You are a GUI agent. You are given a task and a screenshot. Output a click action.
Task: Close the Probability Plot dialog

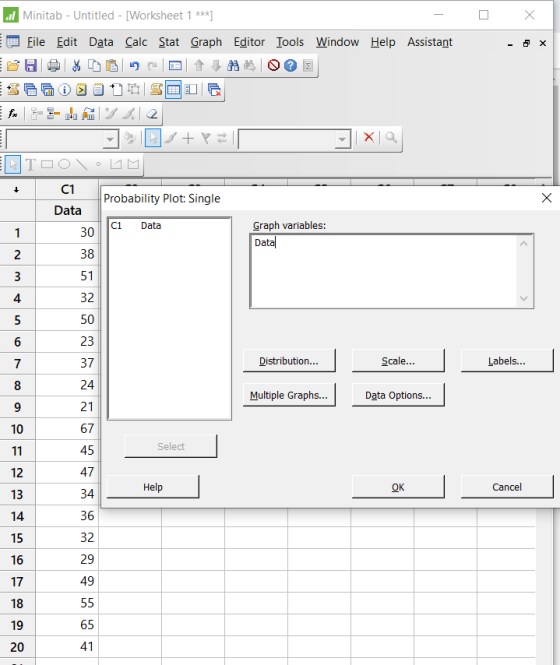(546, 198)
